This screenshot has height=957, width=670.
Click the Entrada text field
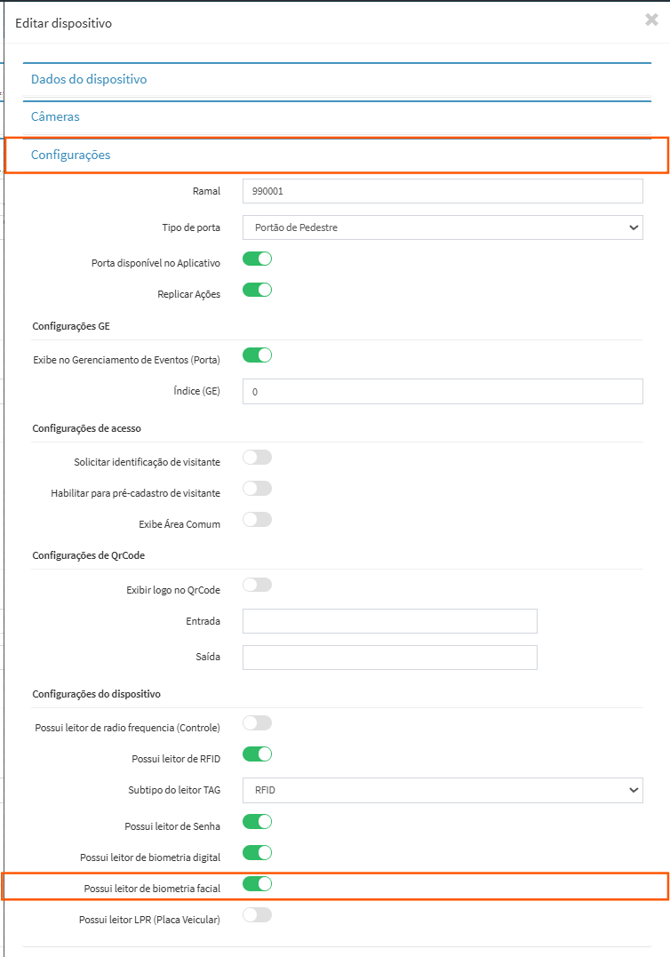pyautogui.click(x=390, y=621)
